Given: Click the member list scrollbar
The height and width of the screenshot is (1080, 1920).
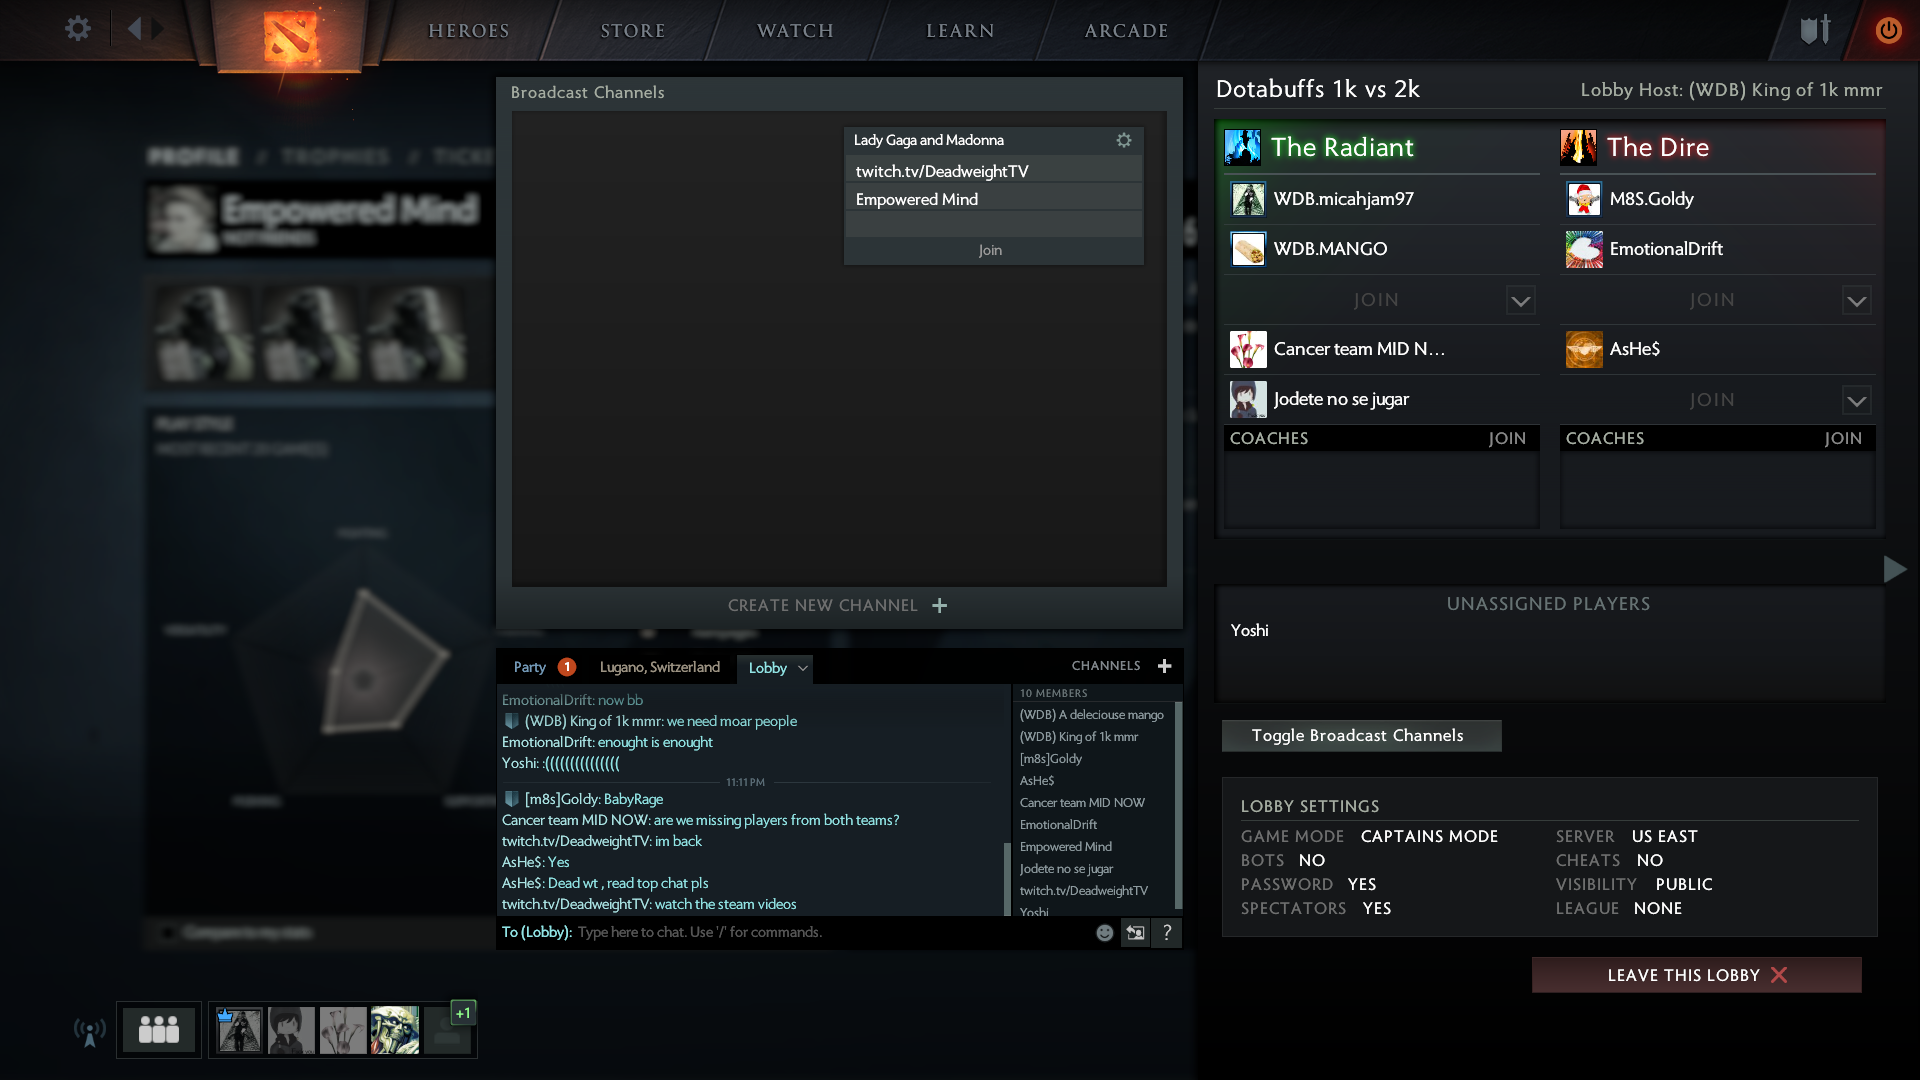Looking at the screenshot, I should [1178, 804].
